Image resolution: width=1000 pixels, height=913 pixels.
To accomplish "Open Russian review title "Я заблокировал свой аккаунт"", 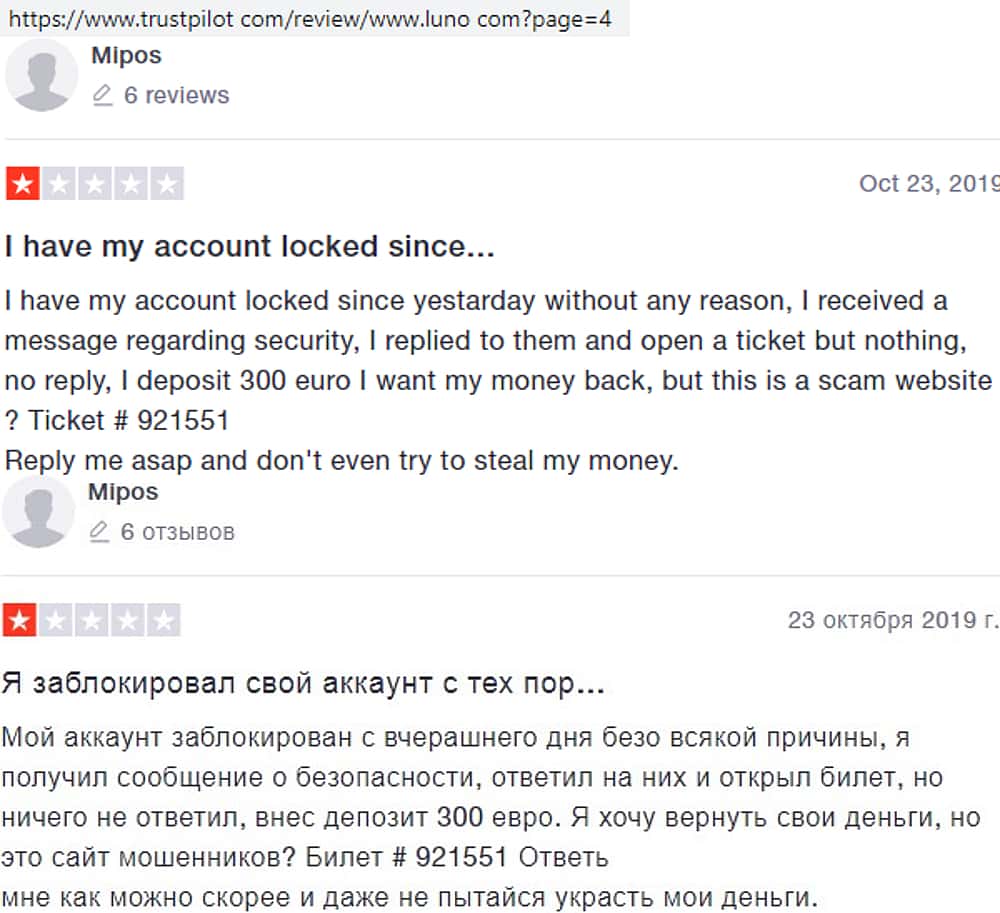I will click(x=302, y=683).
